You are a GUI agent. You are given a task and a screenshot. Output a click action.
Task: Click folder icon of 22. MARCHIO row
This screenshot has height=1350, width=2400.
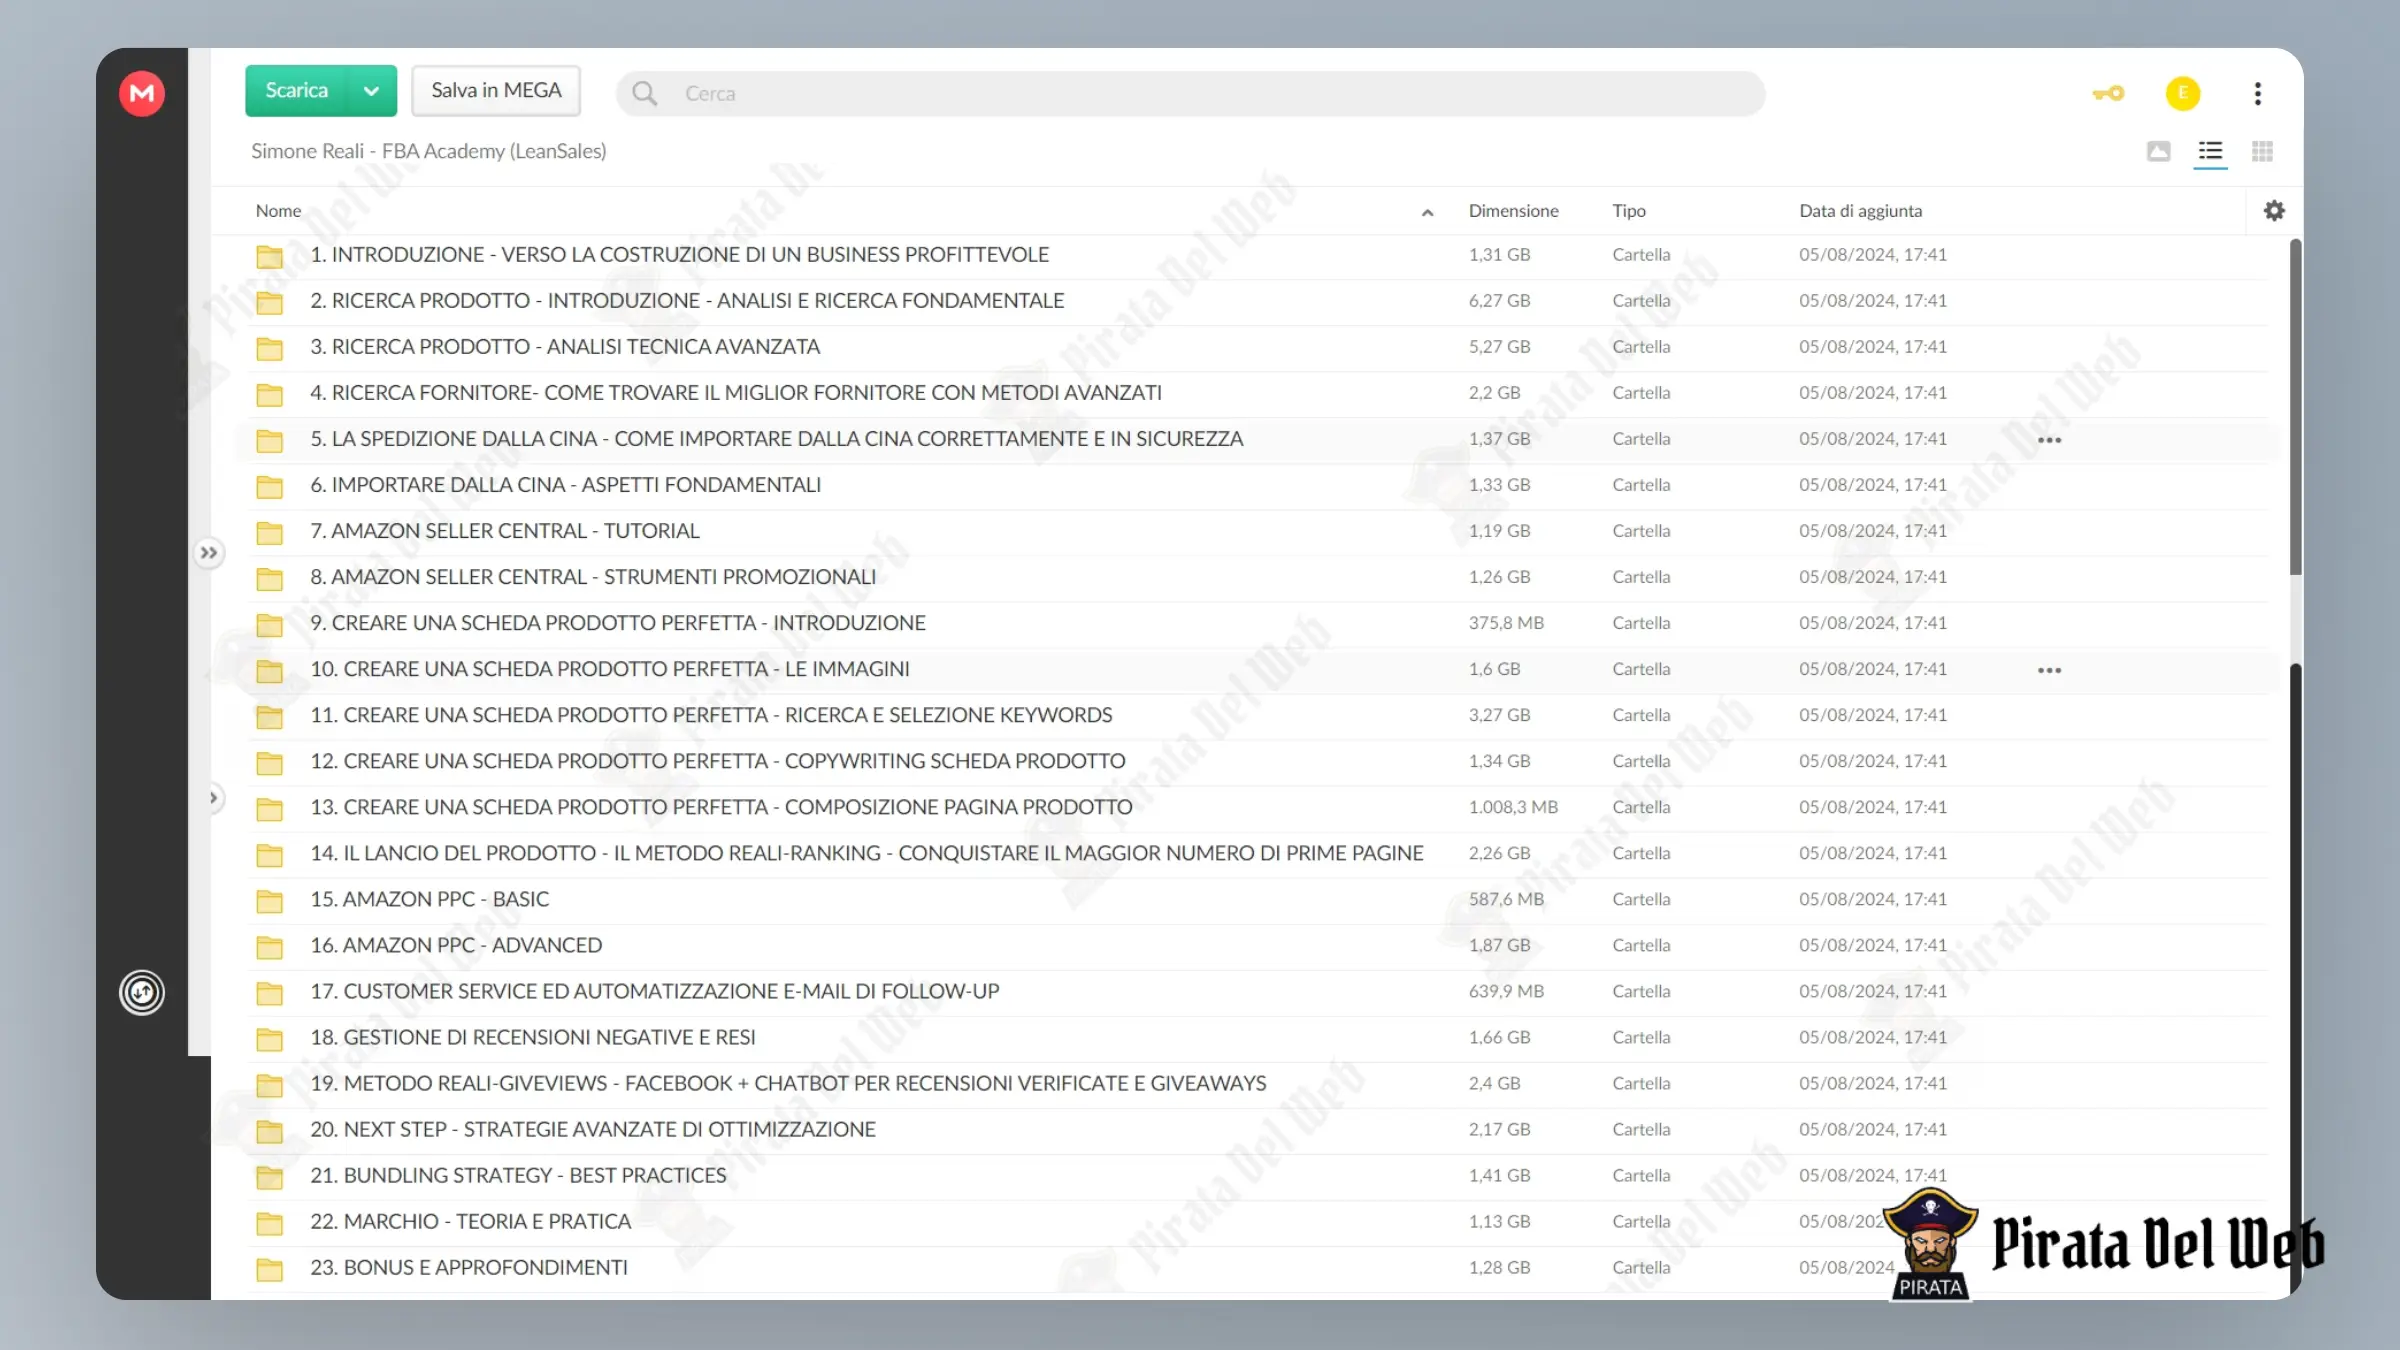pyautogui.click(x=269, y=1222)
